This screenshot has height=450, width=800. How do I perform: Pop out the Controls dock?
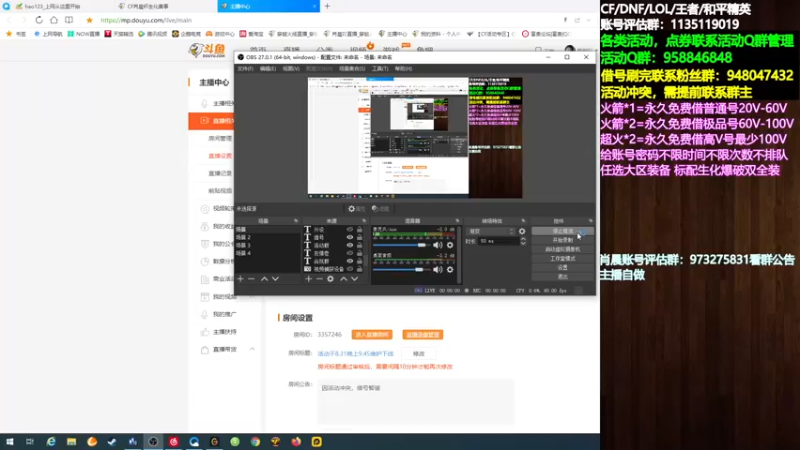point(590,221)
